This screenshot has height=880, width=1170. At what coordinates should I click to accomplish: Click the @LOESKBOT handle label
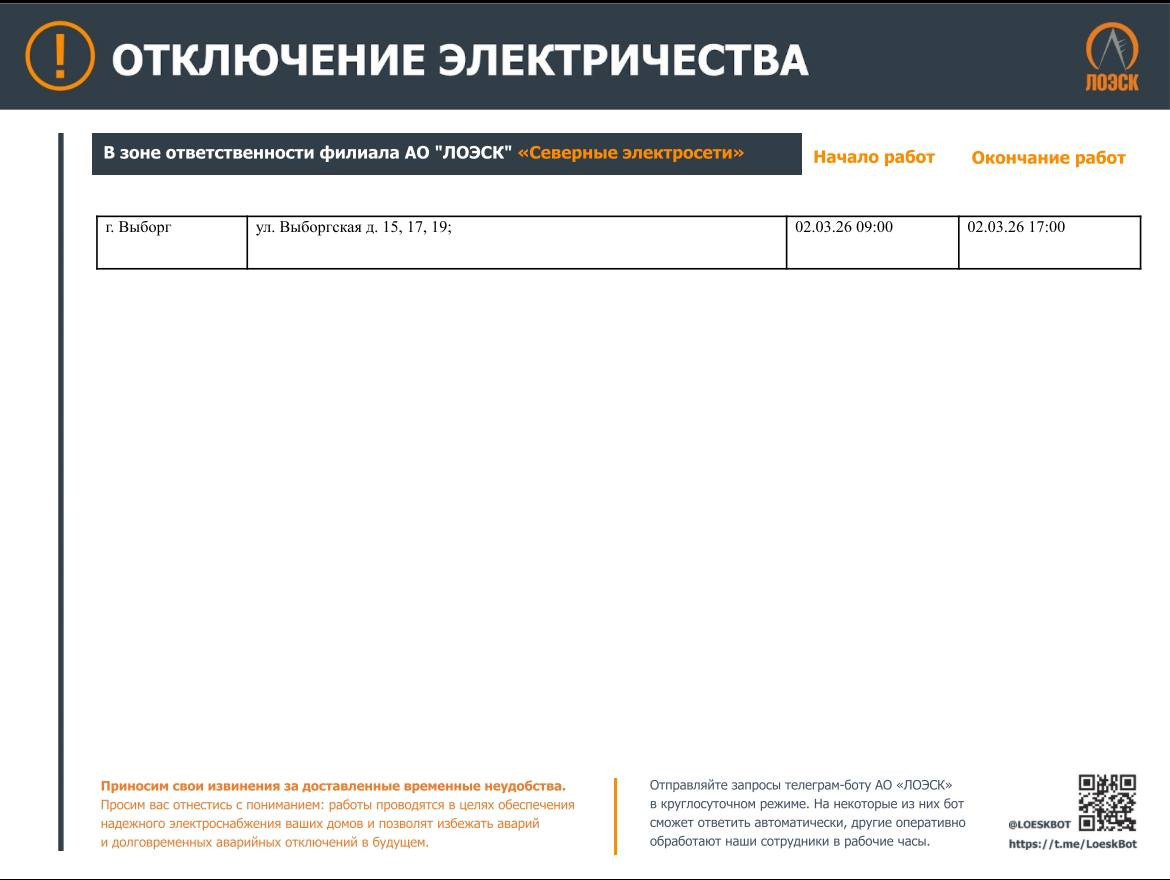(x=1039, y=825)
